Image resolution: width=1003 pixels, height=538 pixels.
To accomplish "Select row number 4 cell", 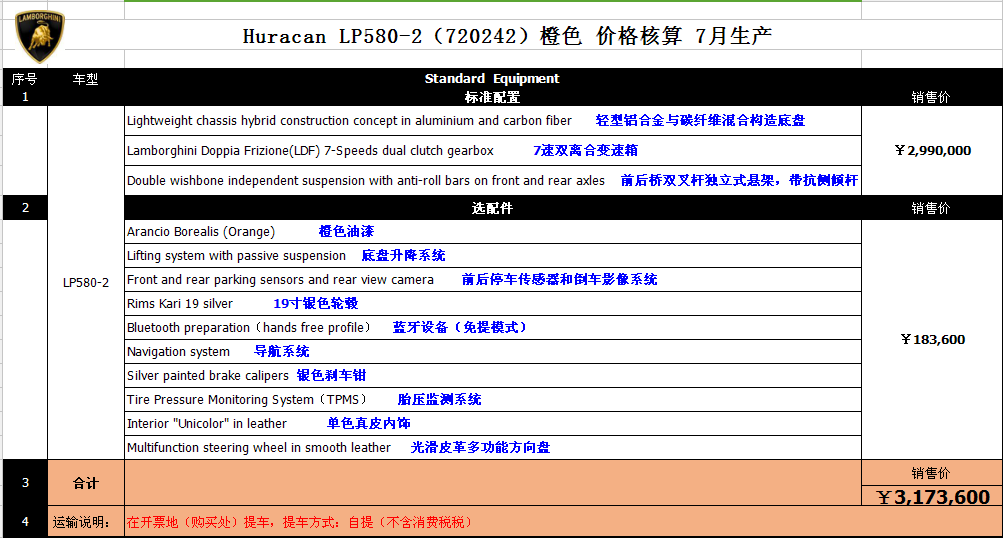I will click(x=25, y=521).
